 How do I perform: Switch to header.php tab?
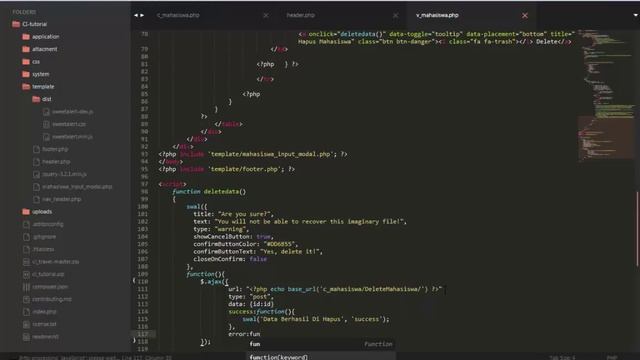300,15
